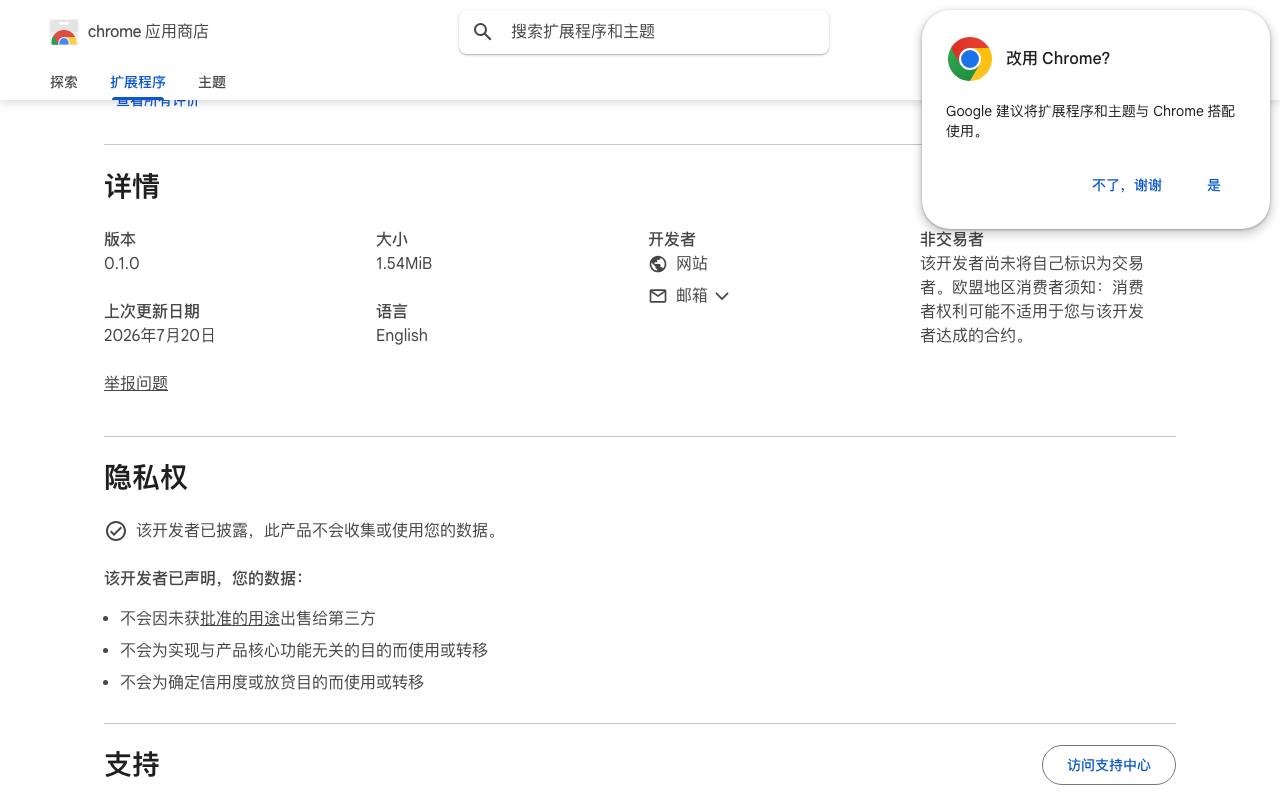Confirm switching to Chrome with 是
Viewport: 1280px width, 800px height.
click(x=1214, y=185)
